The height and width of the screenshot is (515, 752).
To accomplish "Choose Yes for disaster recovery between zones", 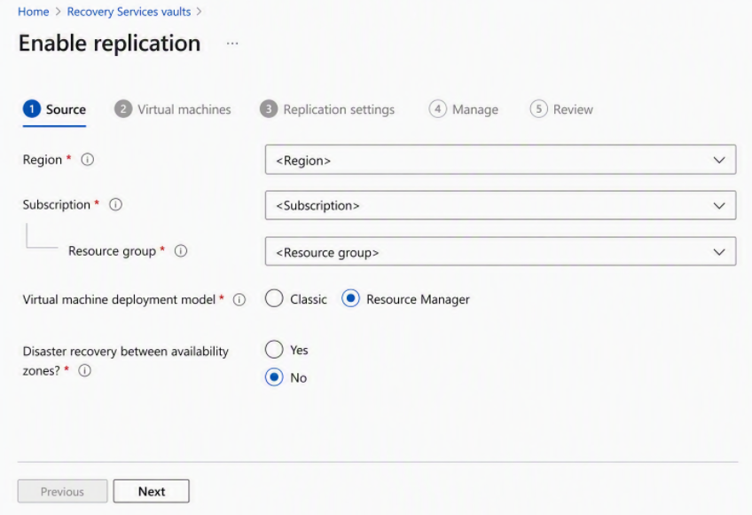I will coord(274,350).
